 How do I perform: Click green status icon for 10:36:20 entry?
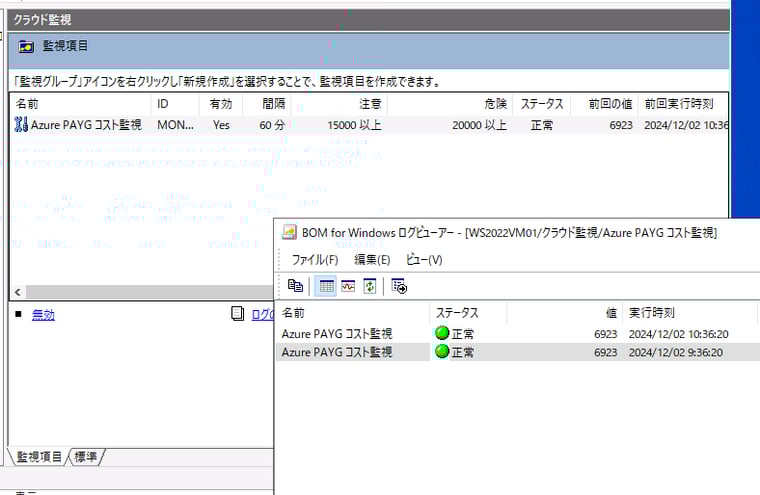point(442,333)
